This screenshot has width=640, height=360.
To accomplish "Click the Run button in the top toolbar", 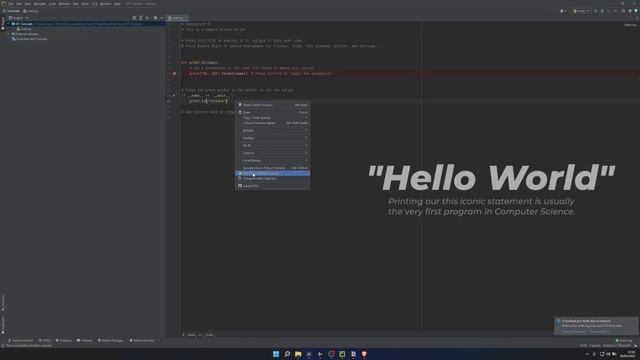I will pyautogui.click(x=596, y=11).
